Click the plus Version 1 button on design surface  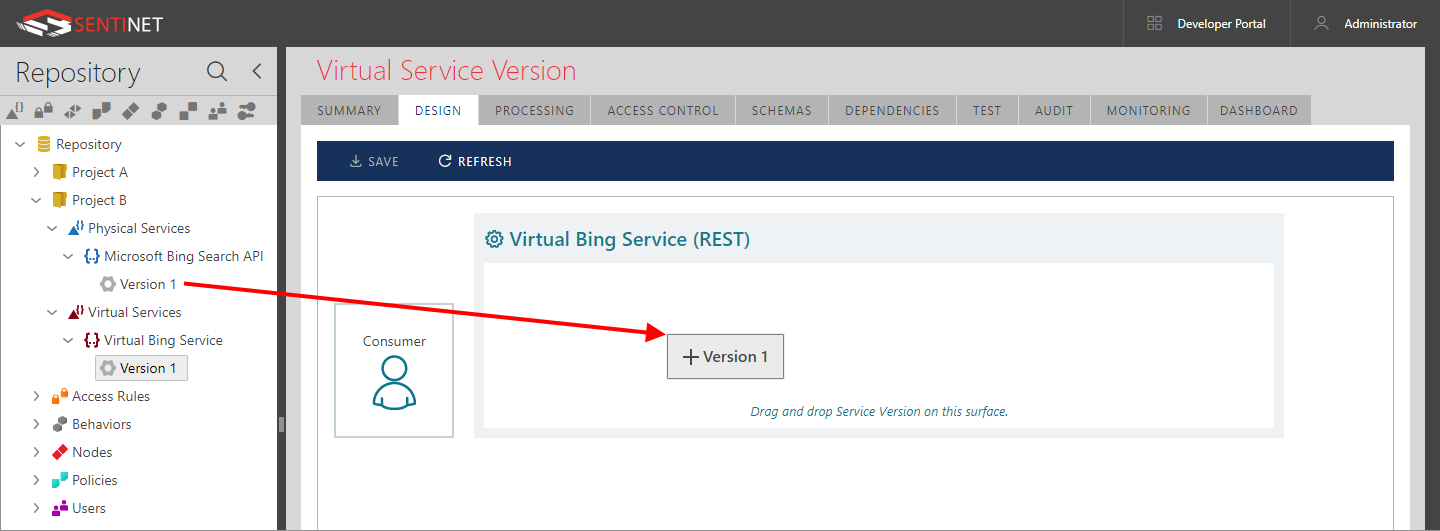click(x=725, y=357)
